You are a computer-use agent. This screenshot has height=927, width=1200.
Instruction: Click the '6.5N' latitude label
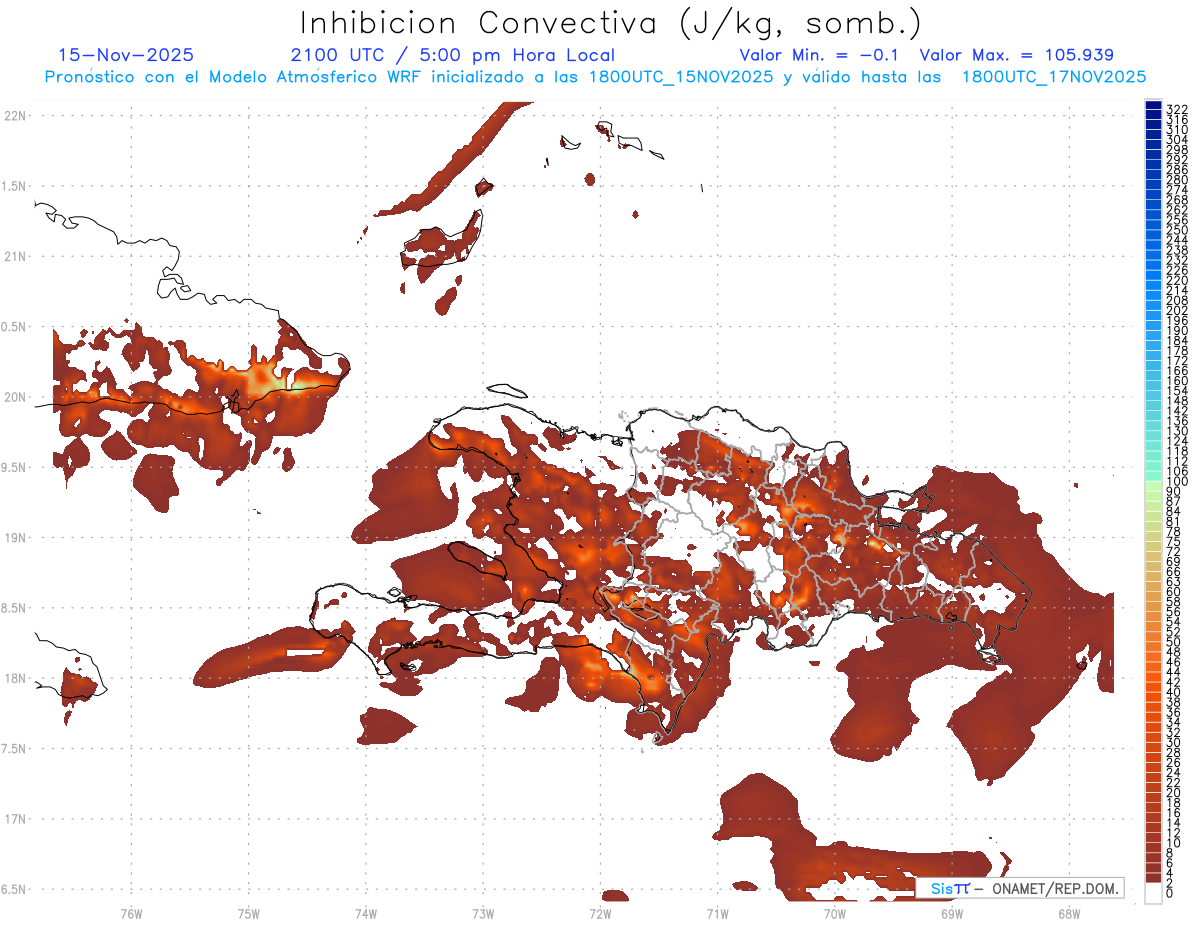15,889
